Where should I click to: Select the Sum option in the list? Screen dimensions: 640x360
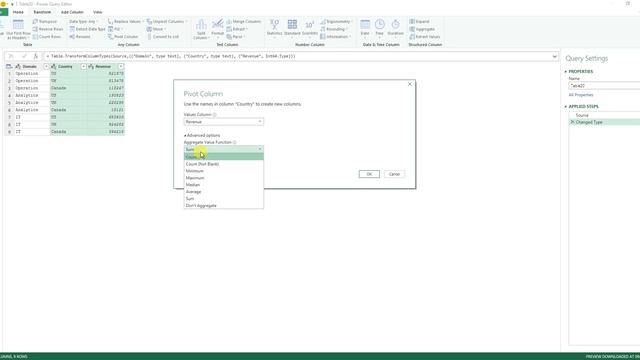pyautogui.click(x=224, y=198)
